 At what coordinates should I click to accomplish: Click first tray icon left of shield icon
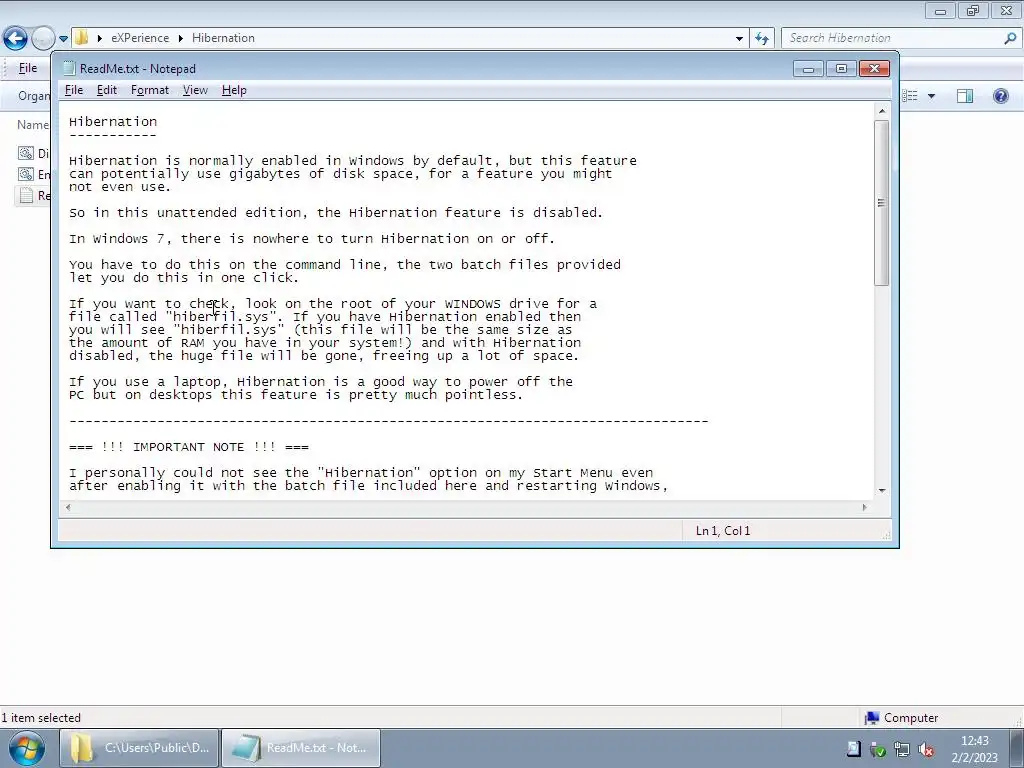pyautogui.click(x=854, y=749)
